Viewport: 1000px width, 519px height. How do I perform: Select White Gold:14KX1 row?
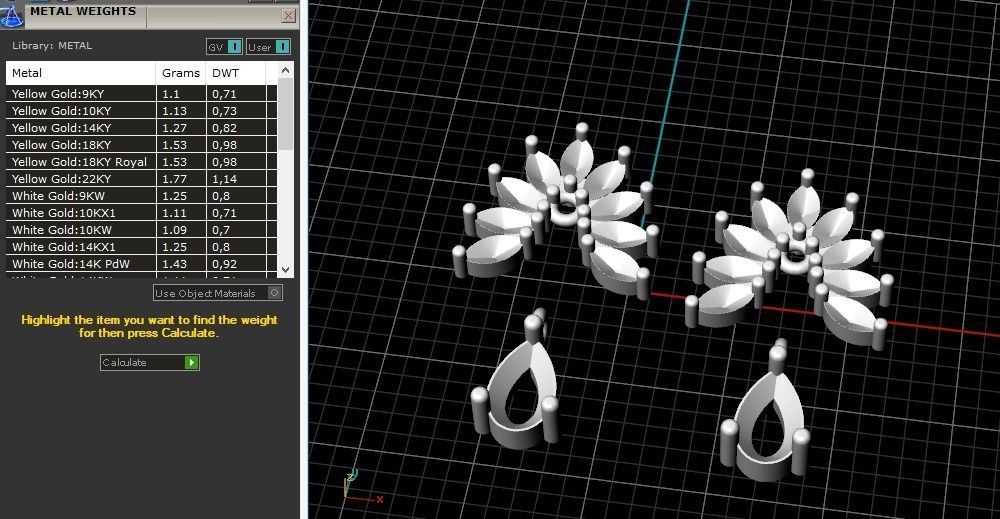142,247
